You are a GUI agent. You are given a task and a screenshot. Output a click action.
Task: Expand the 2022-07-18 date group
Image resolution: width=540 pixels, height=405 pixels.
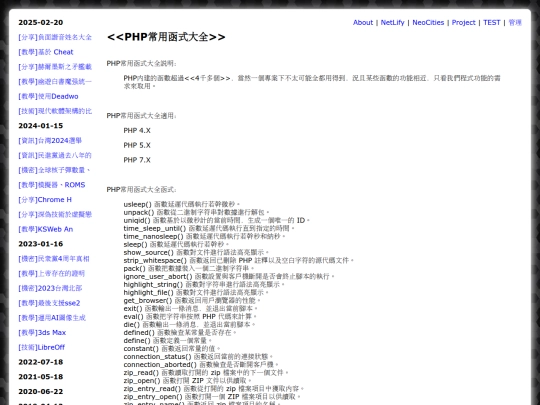pyautogui.click(x=41, y=362)
